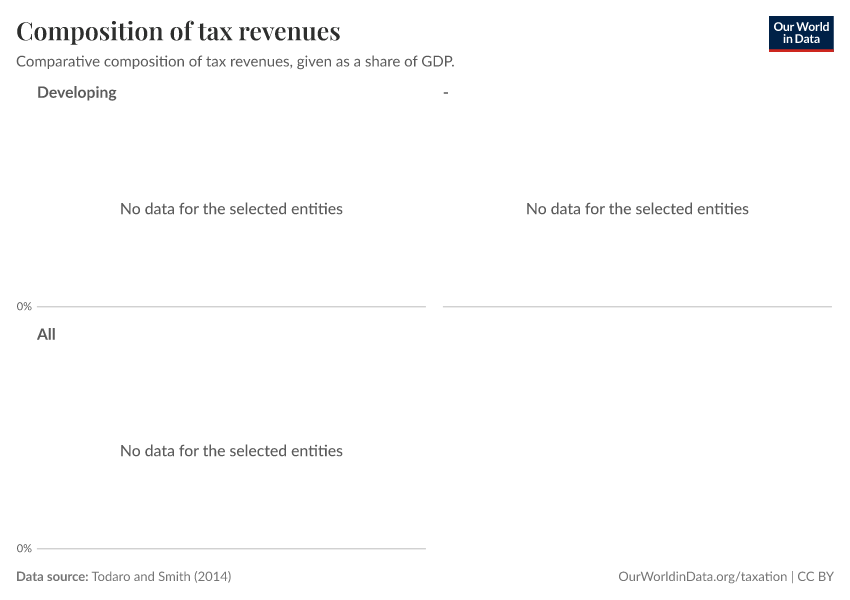Click the 0% axis label under All
This screenshot has height=600, width=850.
tap(24, 548)
